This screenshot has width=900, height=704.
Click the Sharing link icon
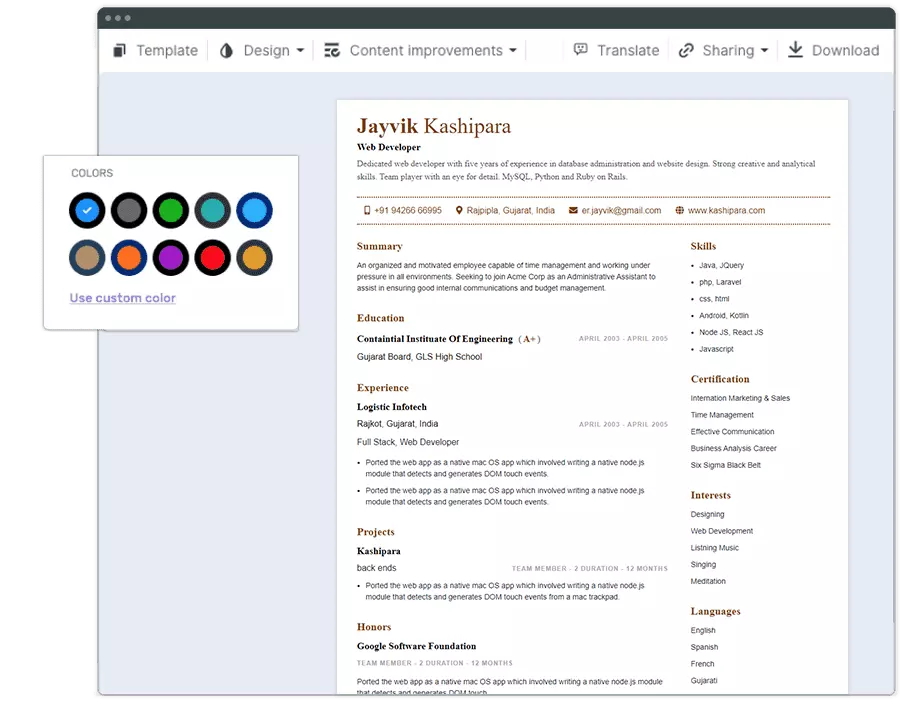[686, 50]
